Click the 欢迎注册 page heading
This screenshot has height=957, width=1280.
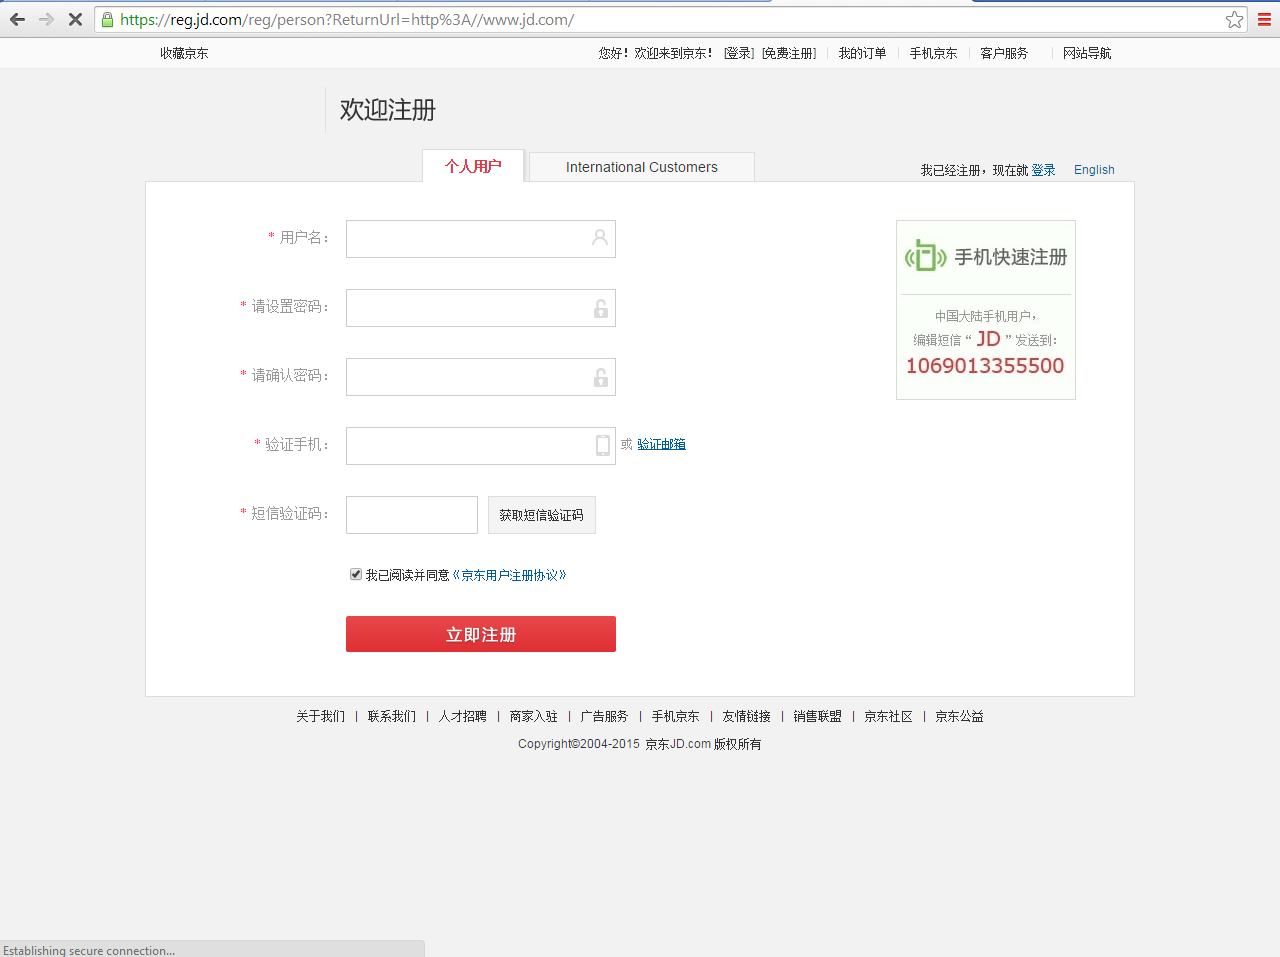tap(388, 110)
